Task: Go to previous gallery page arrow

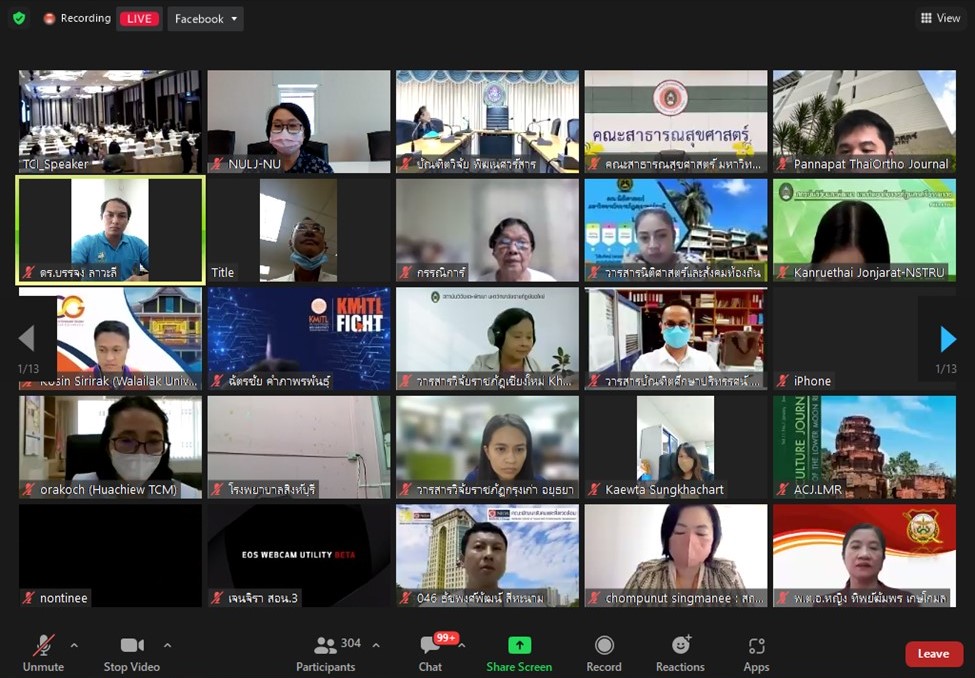Action: point(27,339)
